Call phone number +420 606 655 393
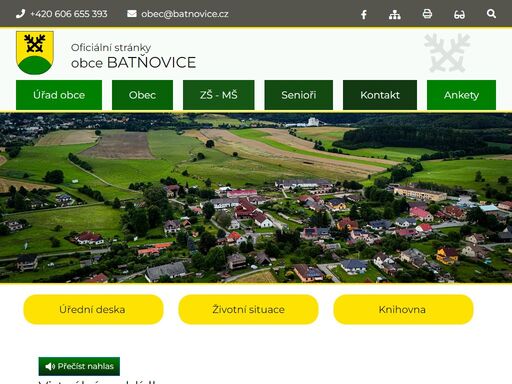The image size is (512, 384). (x=69, y=14)
